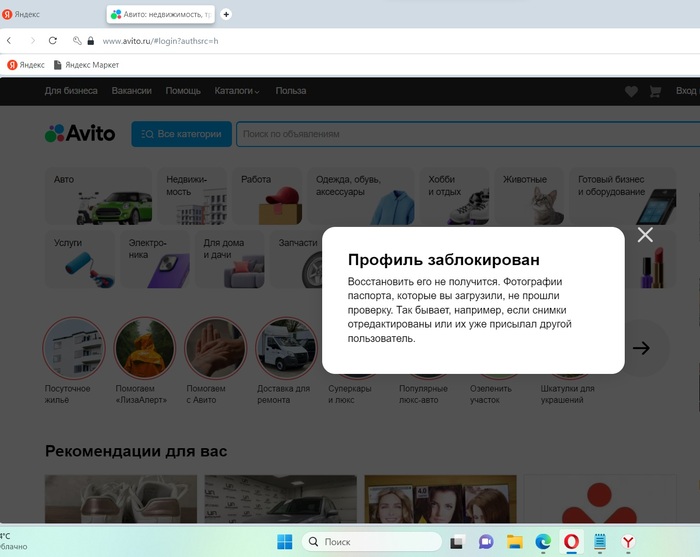Image resolution: width=700 pixels, height=557 pixels.
Task: Open the hair dye recommendation listing
Action: (x=440, y=499)
